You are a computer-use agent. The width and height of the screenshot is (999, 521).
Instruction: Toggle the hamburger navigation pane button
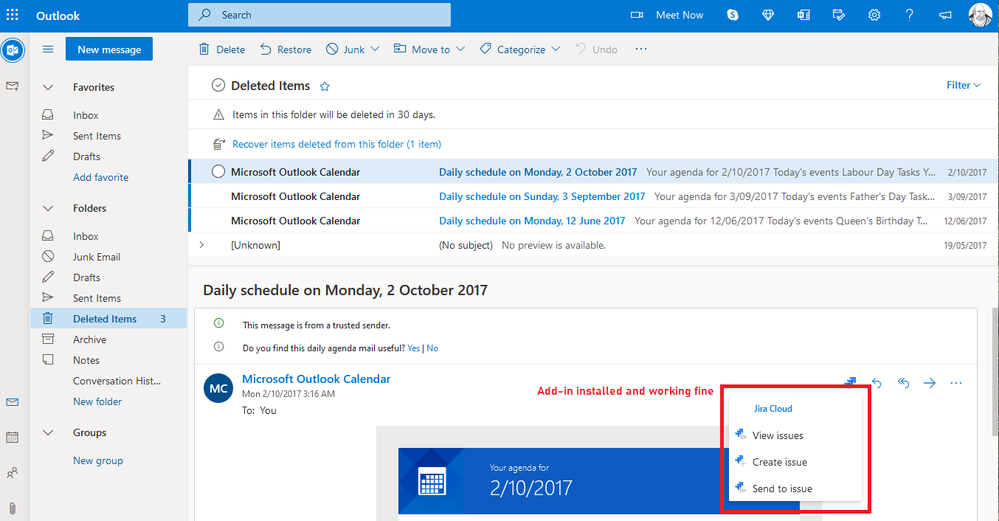pos(48,49)
